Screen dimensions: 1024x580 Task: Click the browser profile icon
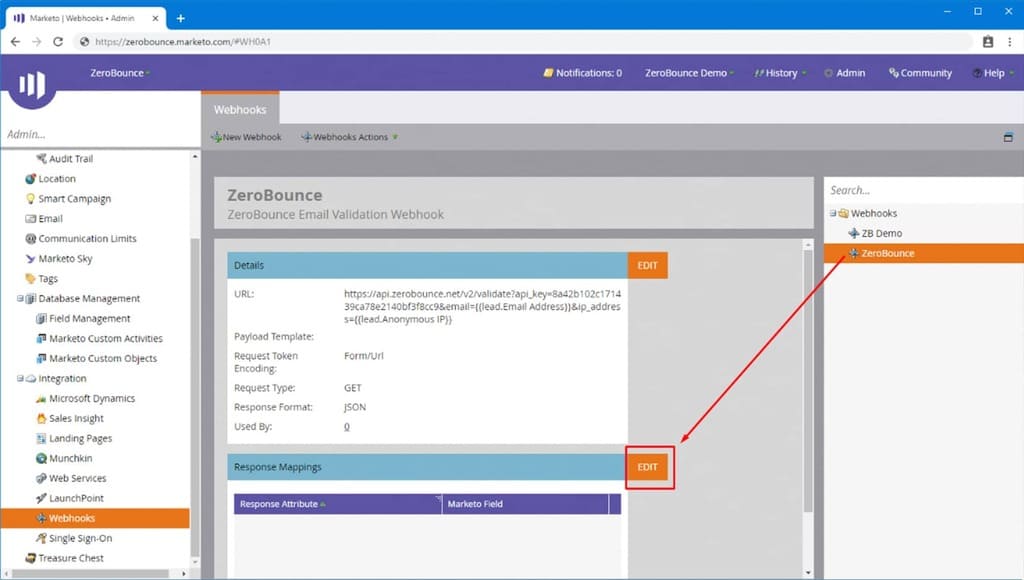coord(988,42)
